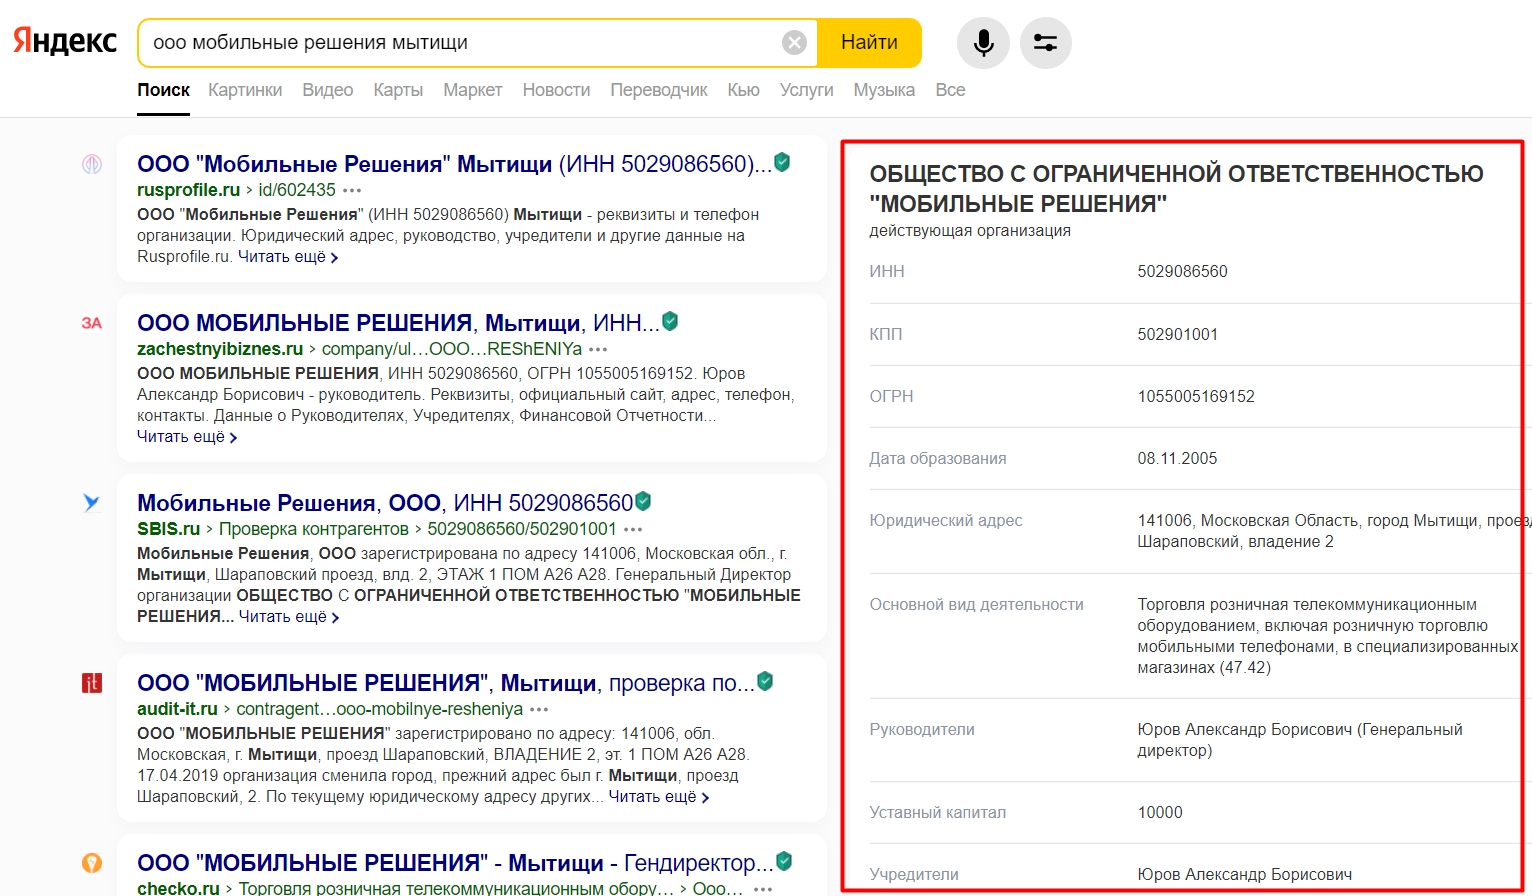
Task: Expand 'Читать ещё' in SBIS.ru snippet
Action: click(x=289, y=617)
